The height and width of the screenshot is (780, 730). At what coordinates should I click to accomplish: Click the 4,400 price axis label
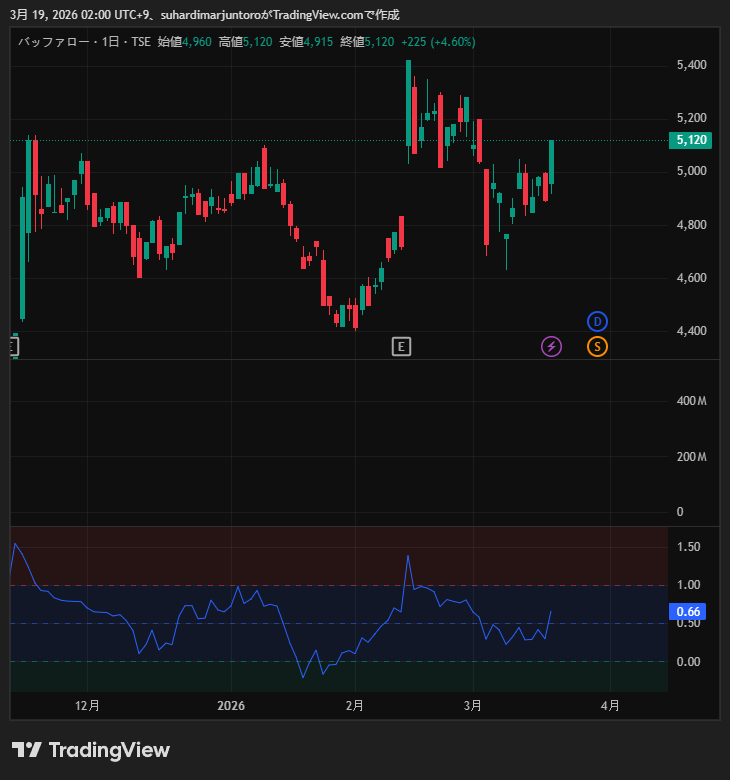pyautogui.click(x=691, y=331)
